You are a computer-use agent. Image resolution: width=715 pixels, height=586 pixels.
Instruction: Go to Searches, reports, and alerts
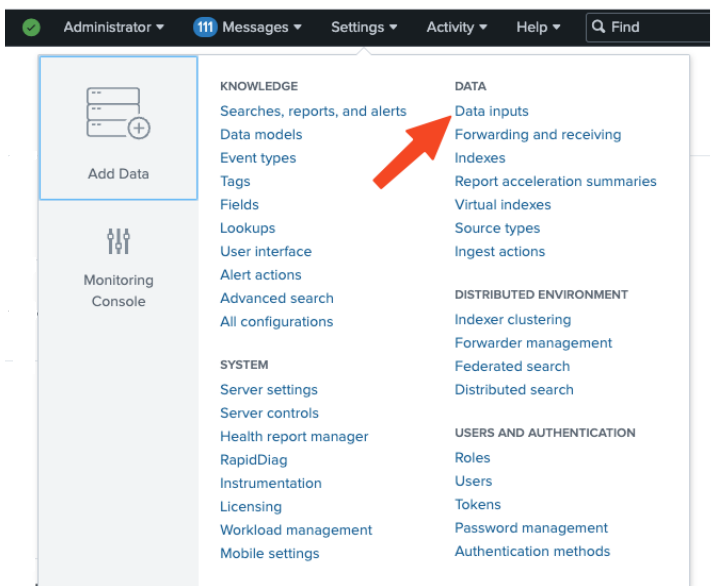pyautogui.click(x=313, y=111)
